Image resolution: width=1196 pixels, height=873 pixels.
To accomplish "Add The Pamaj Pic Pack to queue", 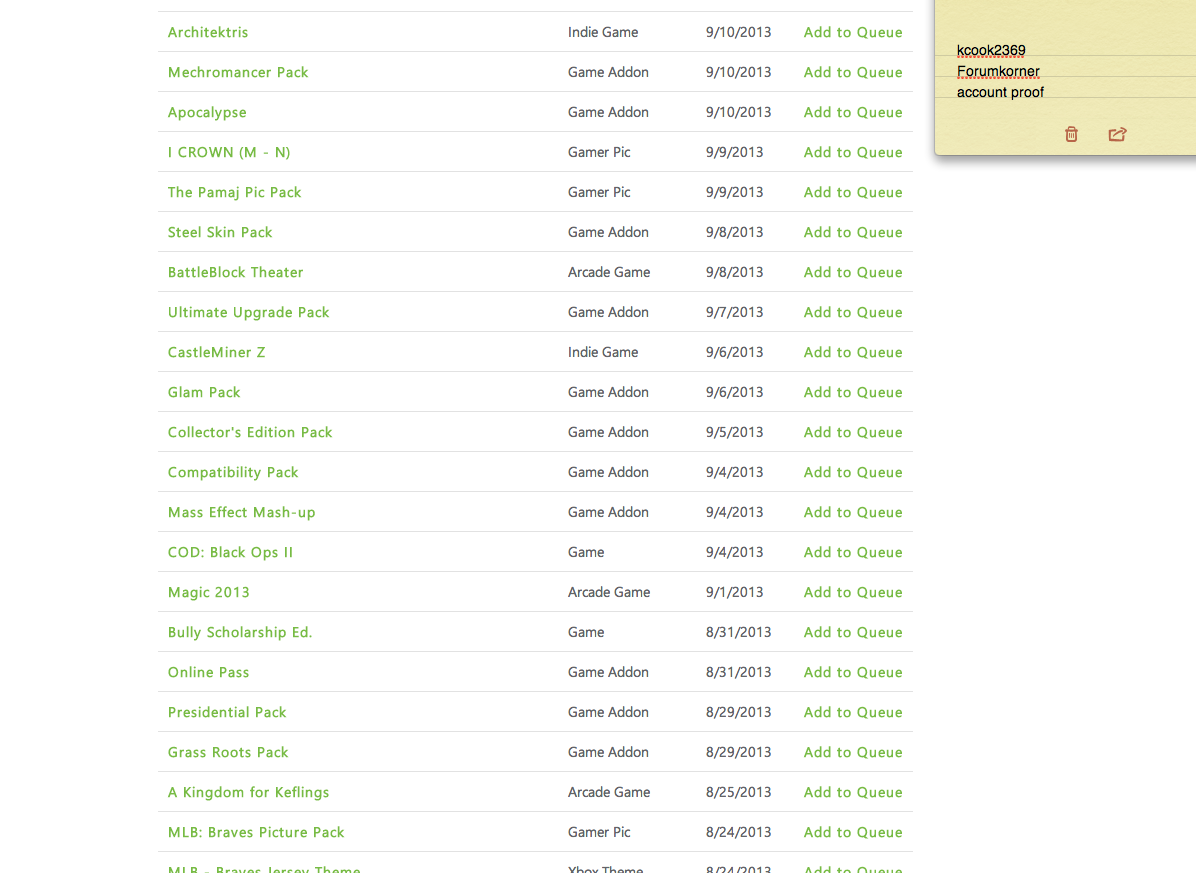I will 853,192.
